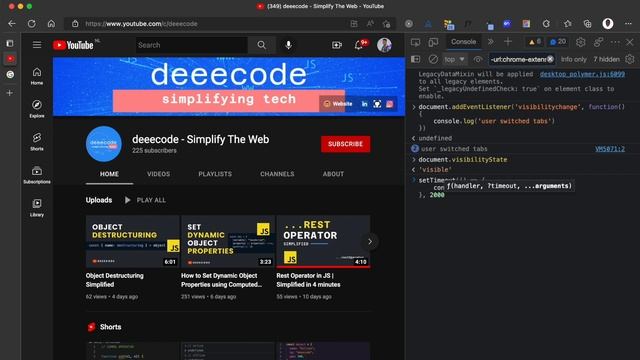Show more DevTools tabs with double chevron
Image resolution: width=640 pixels, height=360 pixels.
click(x=491, y=42)
